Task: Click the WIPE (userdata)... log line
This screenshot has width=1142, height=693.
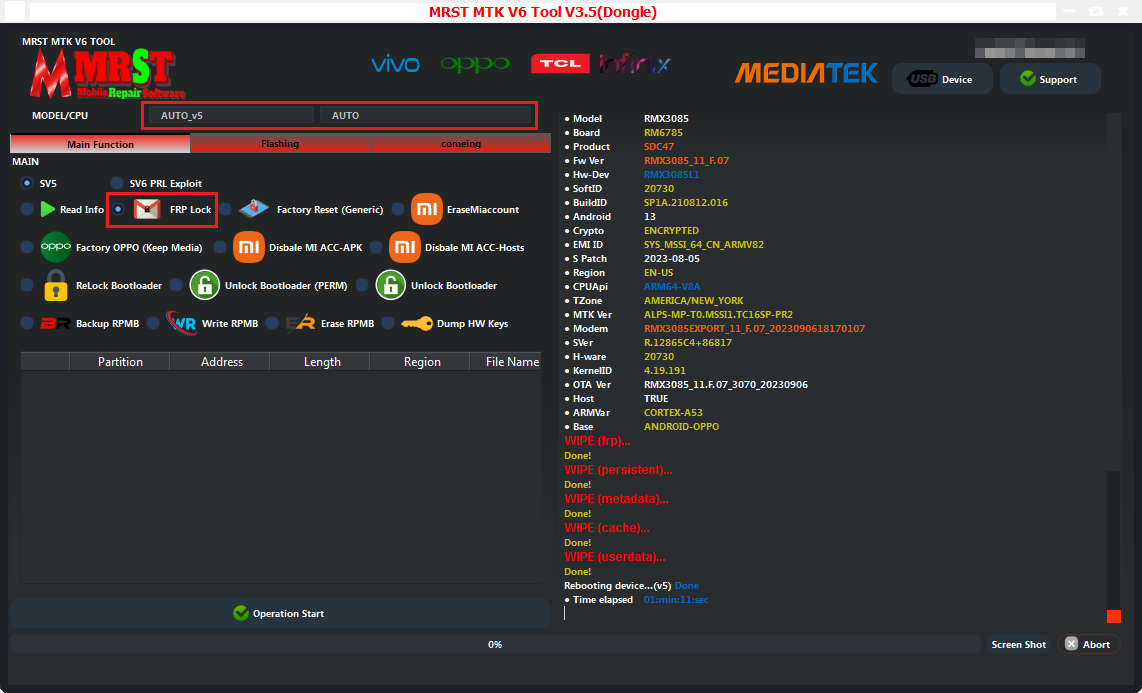Action: [615, 557]
